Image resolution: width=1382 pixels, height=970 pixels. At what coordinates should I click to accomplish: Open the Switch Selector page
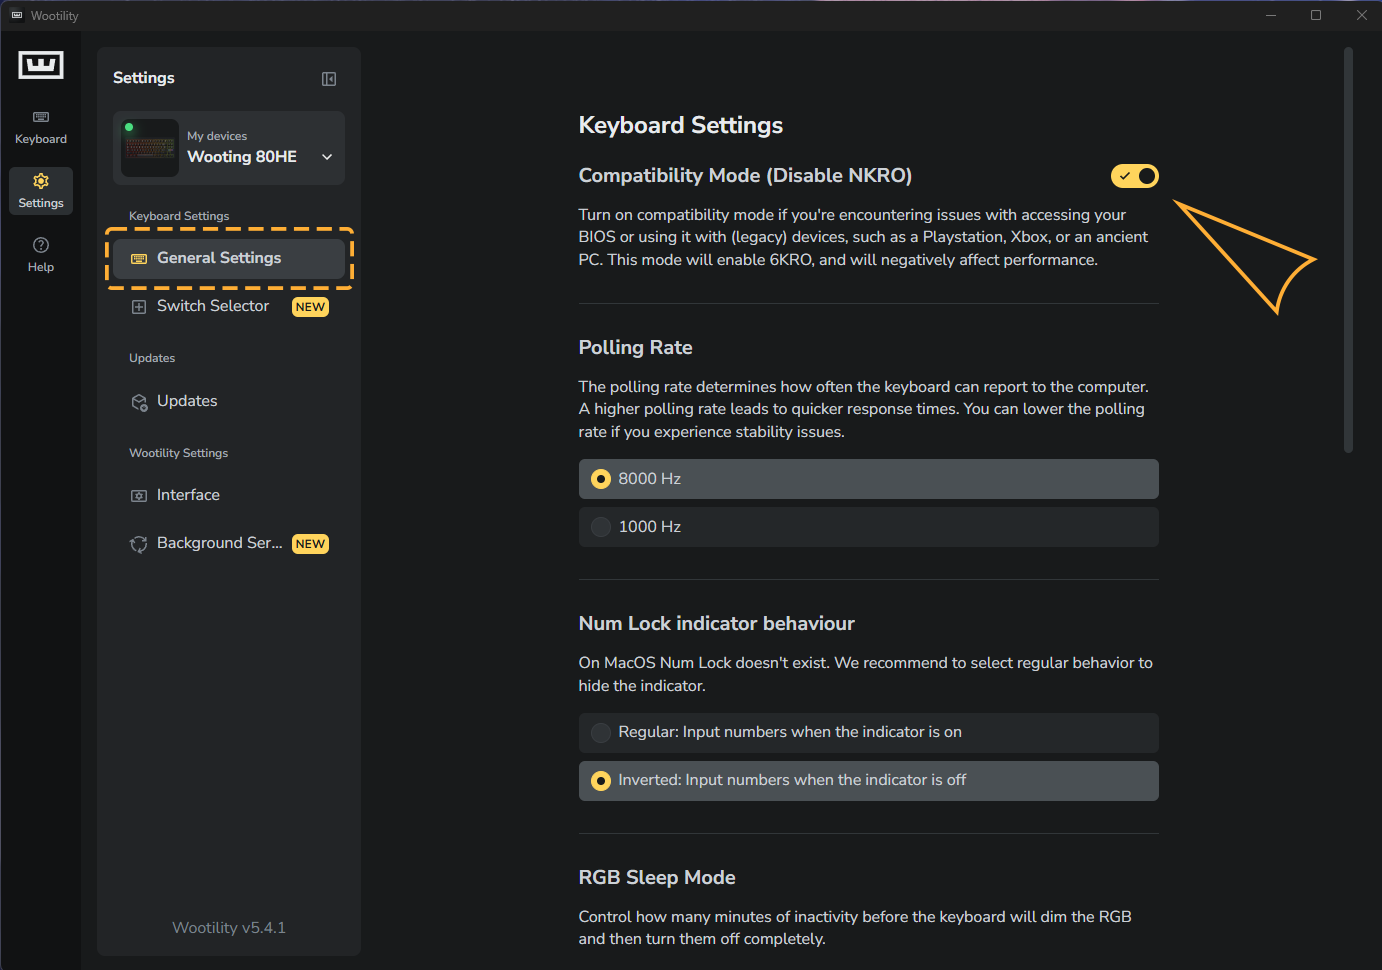tap(229, 306)
